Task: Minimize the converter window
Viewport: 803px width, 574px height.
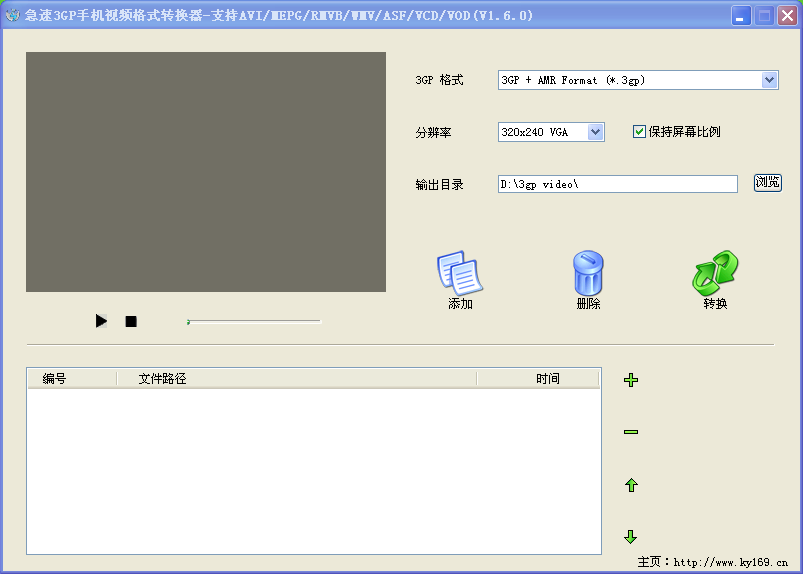Action: [x=741, y=16]
